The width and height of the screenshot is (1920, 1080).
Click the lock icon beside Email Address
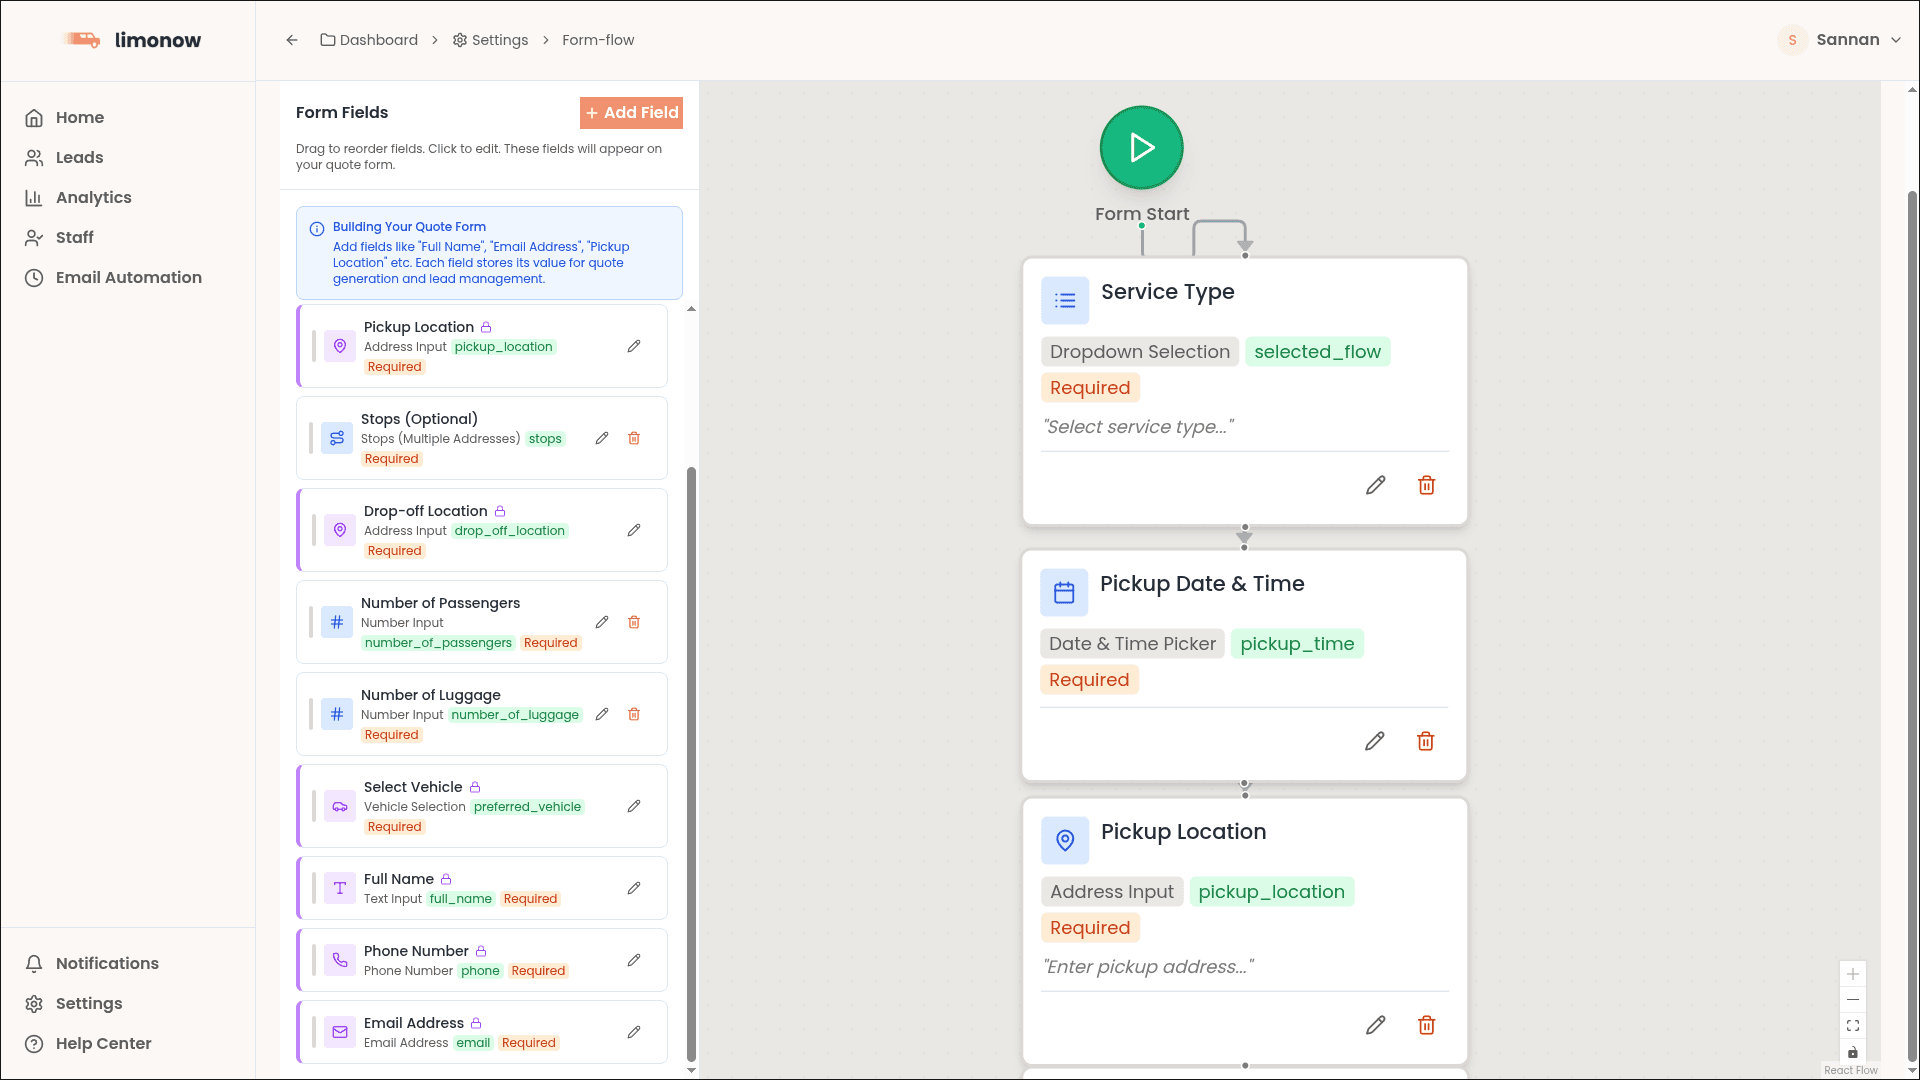[475, 1023]
